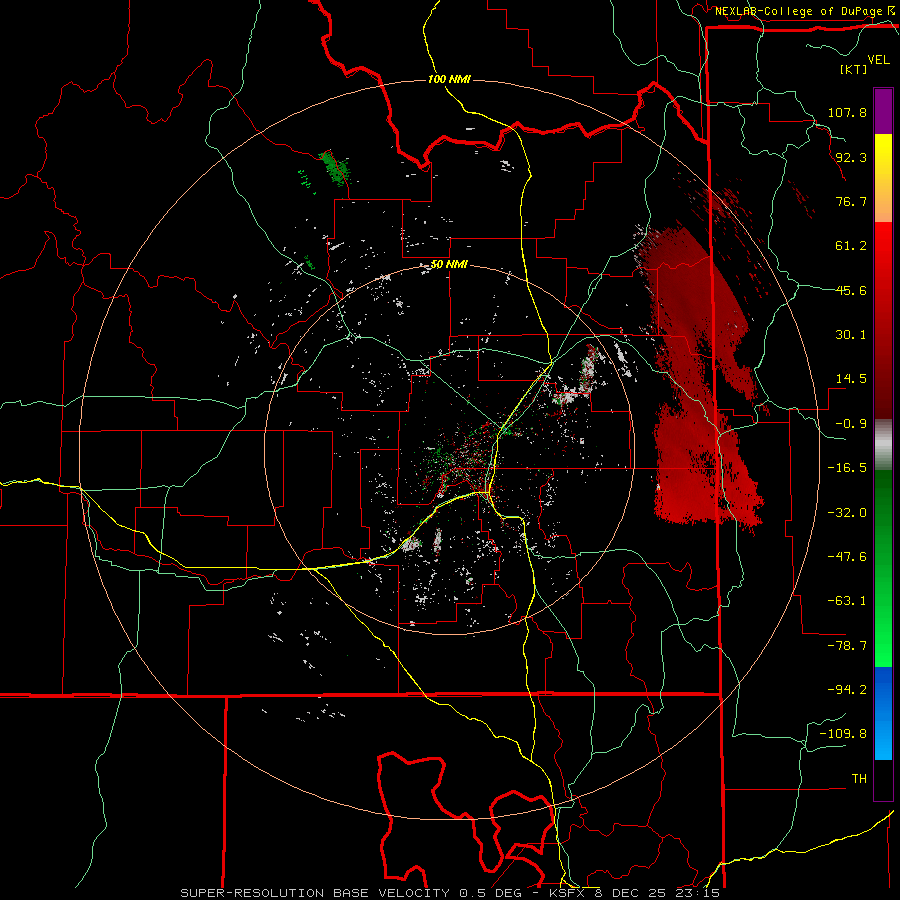Screen dimensions: 900x900
Task: Click the 50 NMI range ring label
Action: pyautogui.click(x=449, y=265)
